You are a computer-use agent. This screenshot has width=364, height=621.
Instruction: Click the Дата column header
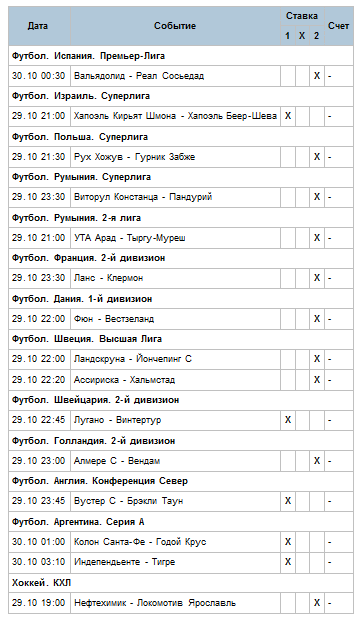coord(39,26)
